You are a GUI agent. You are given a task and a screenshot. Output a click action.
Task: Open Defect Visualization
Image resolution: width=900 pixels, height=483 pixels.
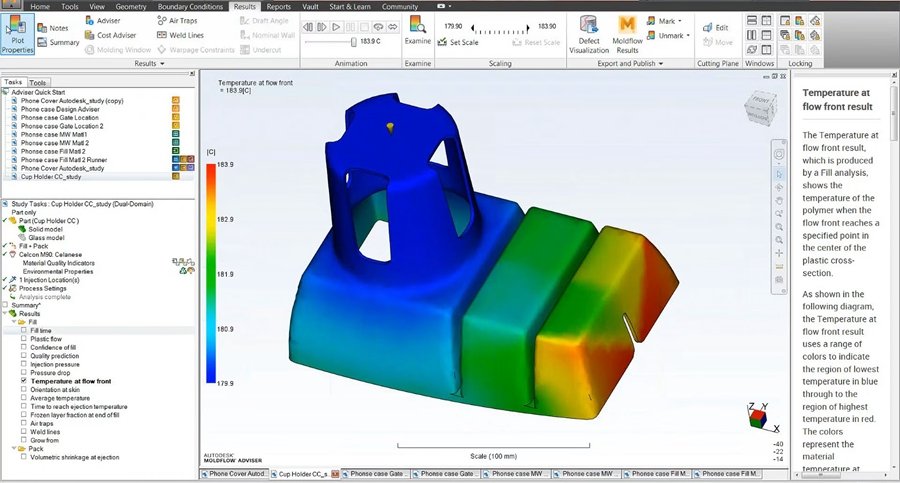point(589,34)
